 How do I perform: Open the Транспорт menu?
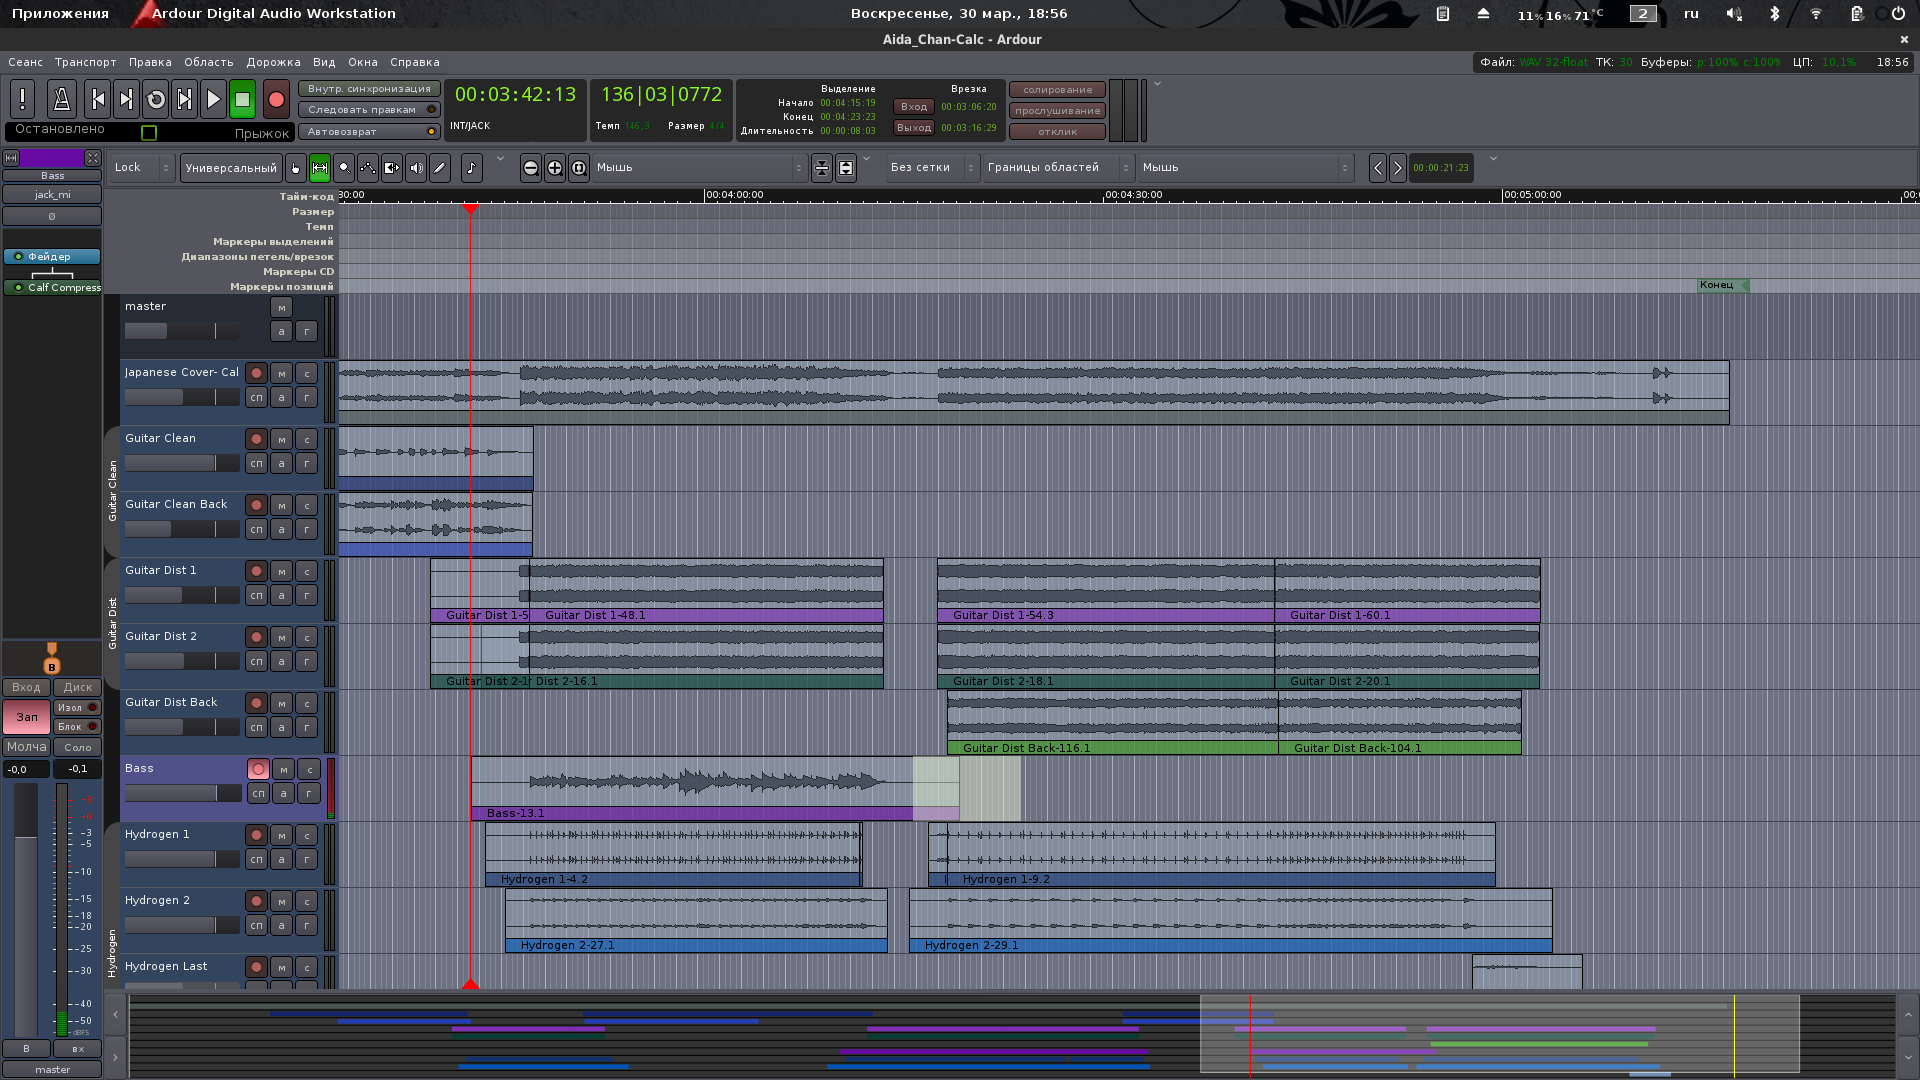[x=86, y=62]
